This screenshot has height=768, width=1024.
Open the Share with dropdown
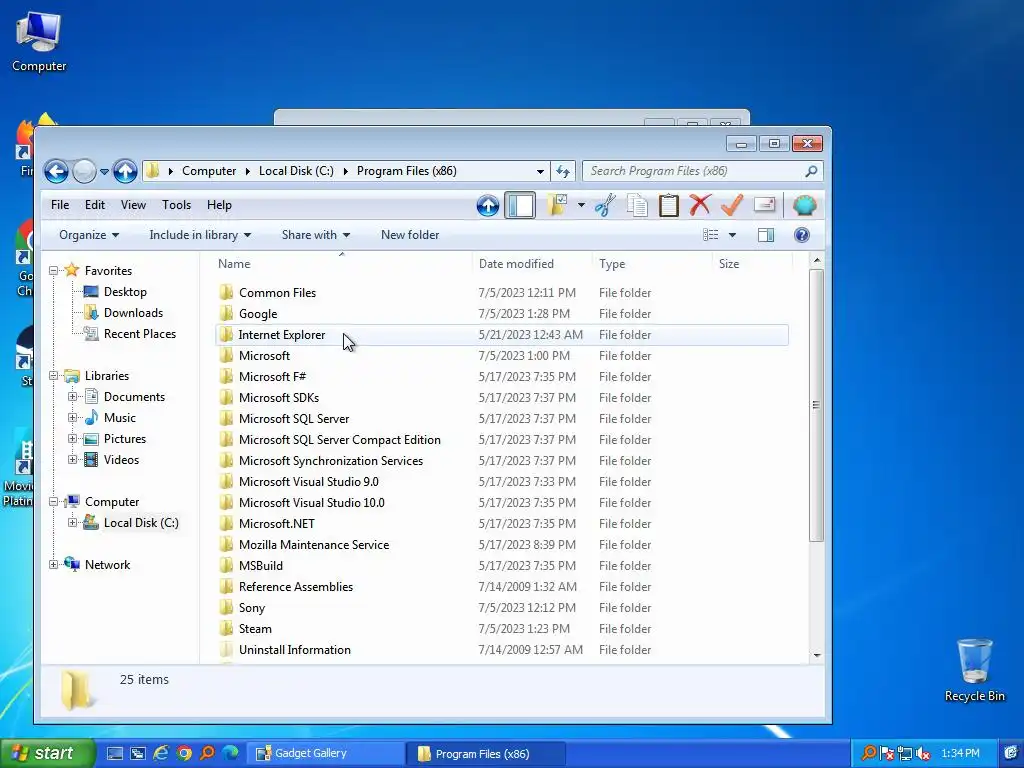[315, 235]
